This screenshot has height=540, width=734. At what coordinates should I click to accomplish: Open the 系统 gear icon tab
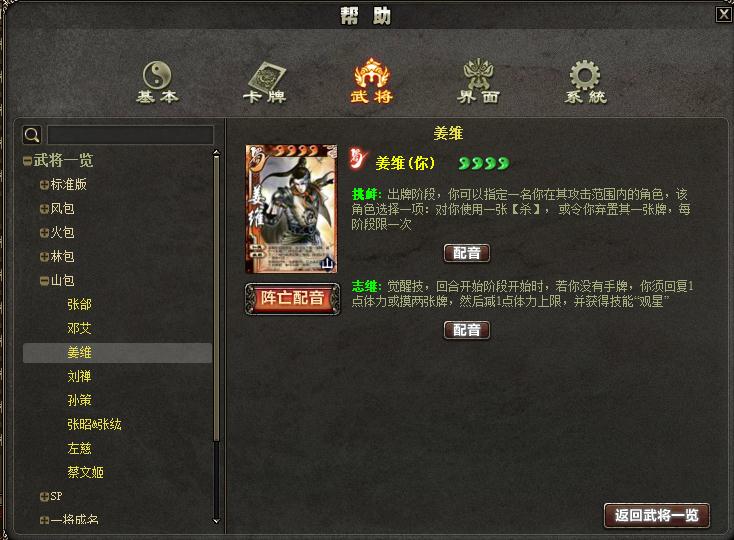[x=585, y=82]
